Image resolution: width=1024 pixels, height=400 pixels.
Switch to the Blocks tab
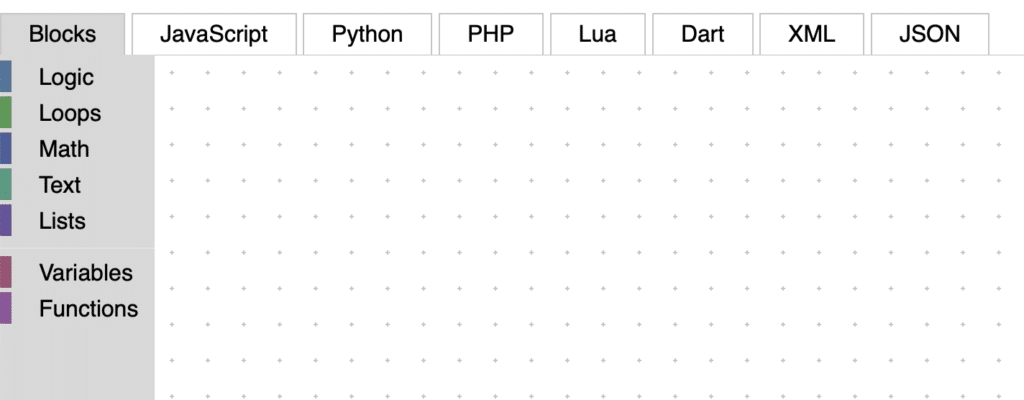coord(63,34)
